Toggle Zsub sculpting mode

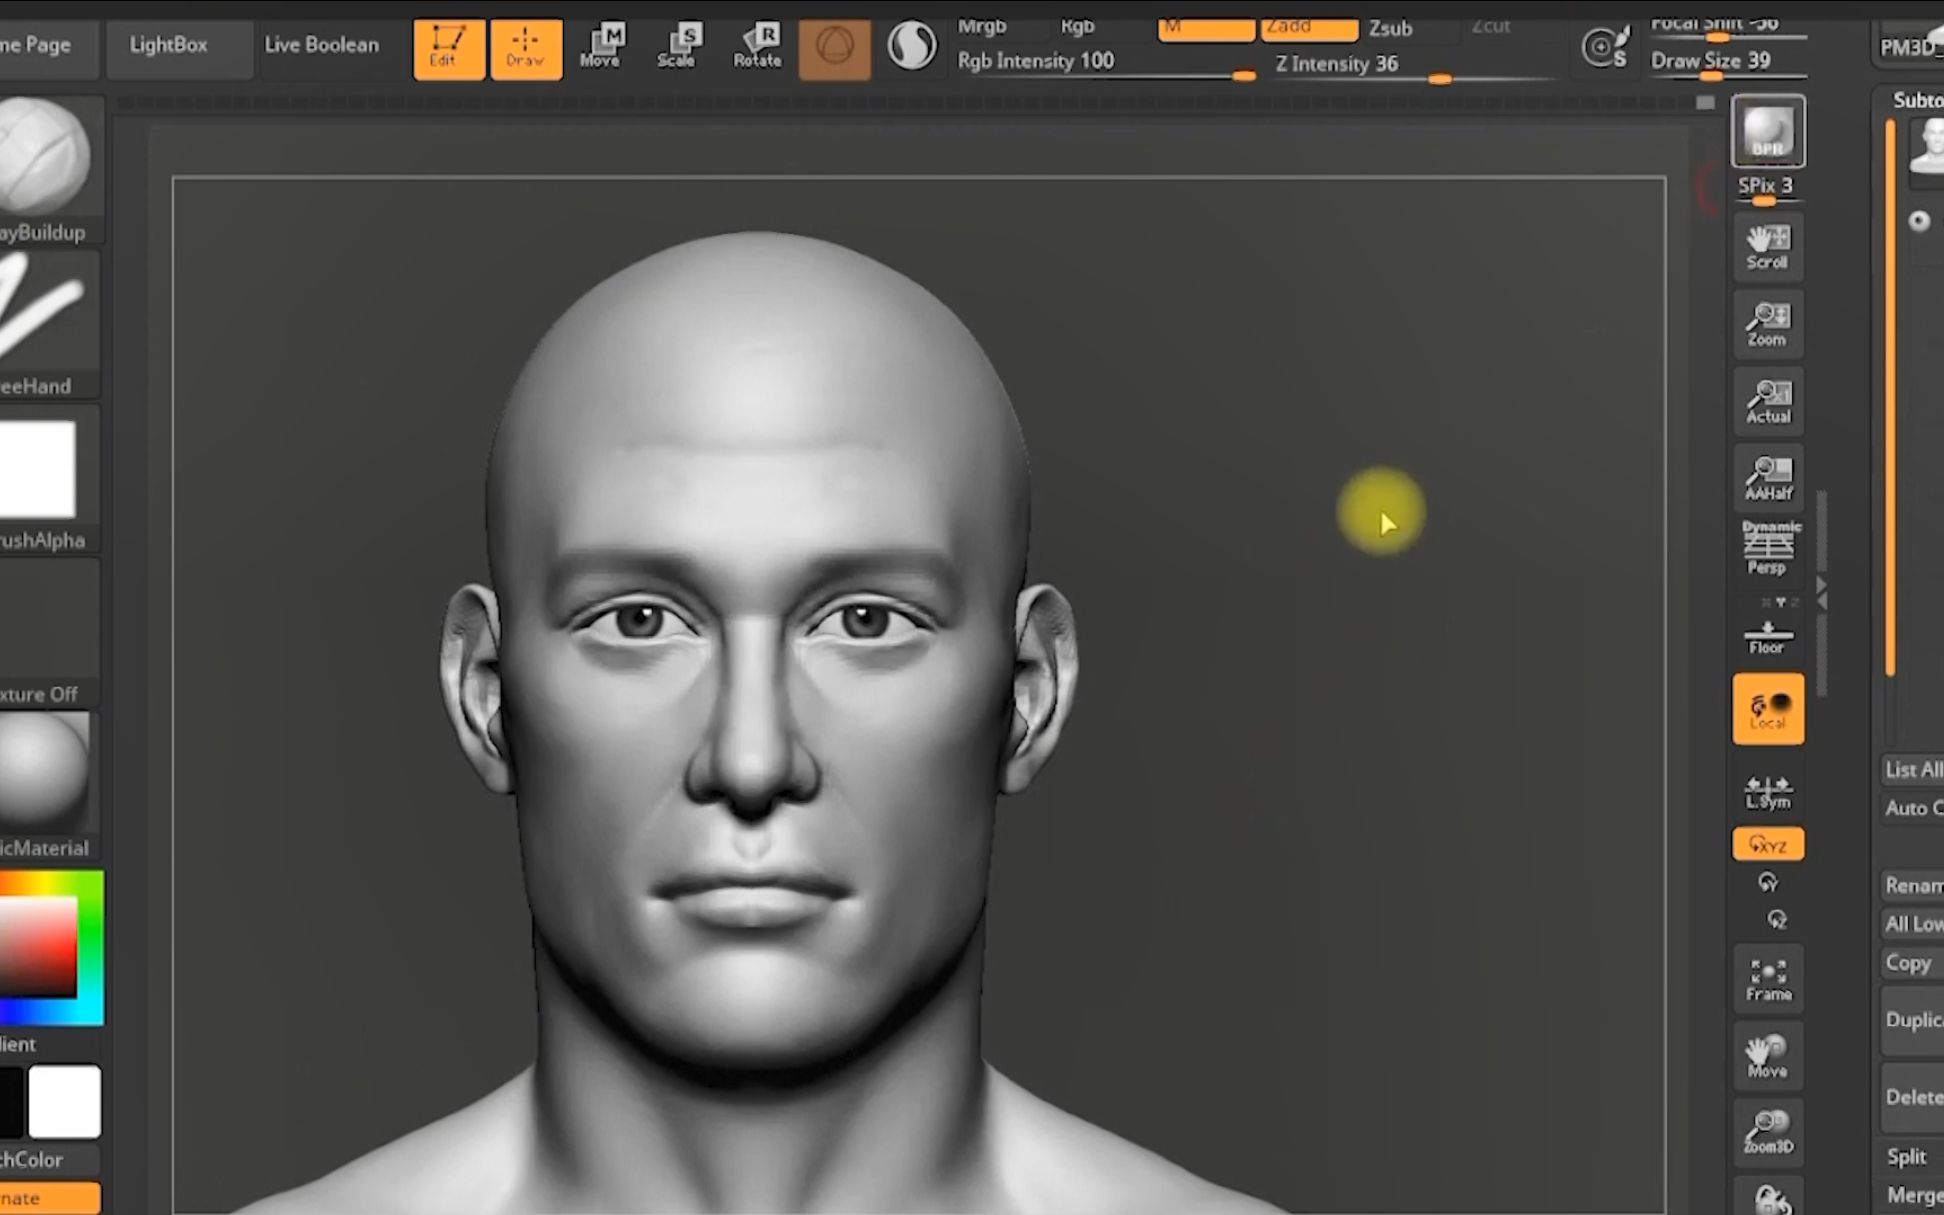[x=1390, y=29]
